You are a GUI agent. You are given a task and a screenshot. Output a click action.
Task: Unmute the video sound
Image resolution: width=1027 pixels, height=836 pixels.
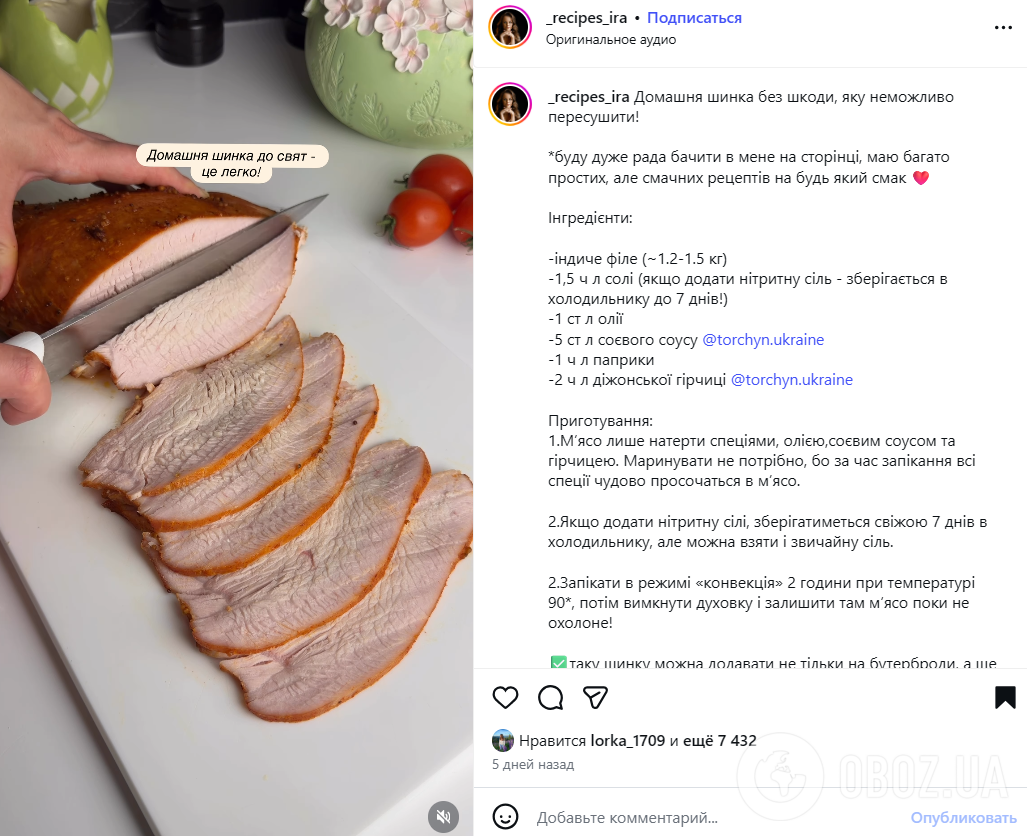point(443,817)
